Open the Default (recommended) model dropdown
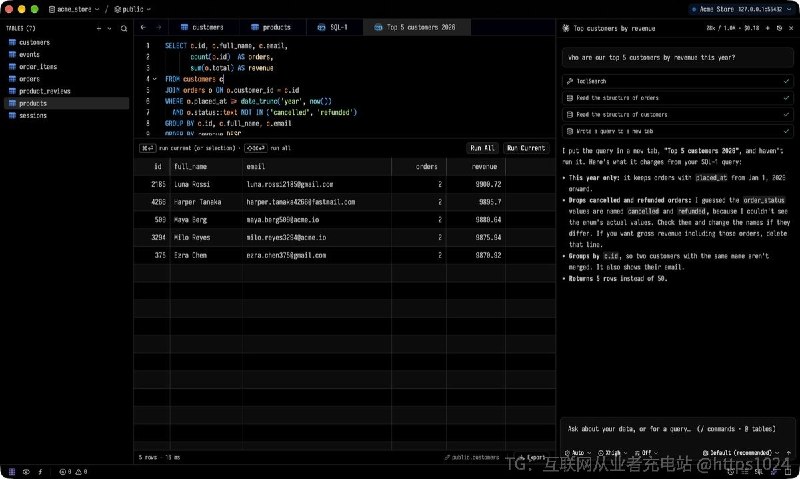Image resolution: width=800 pixels, height=479 pixels. coord(740,452)
